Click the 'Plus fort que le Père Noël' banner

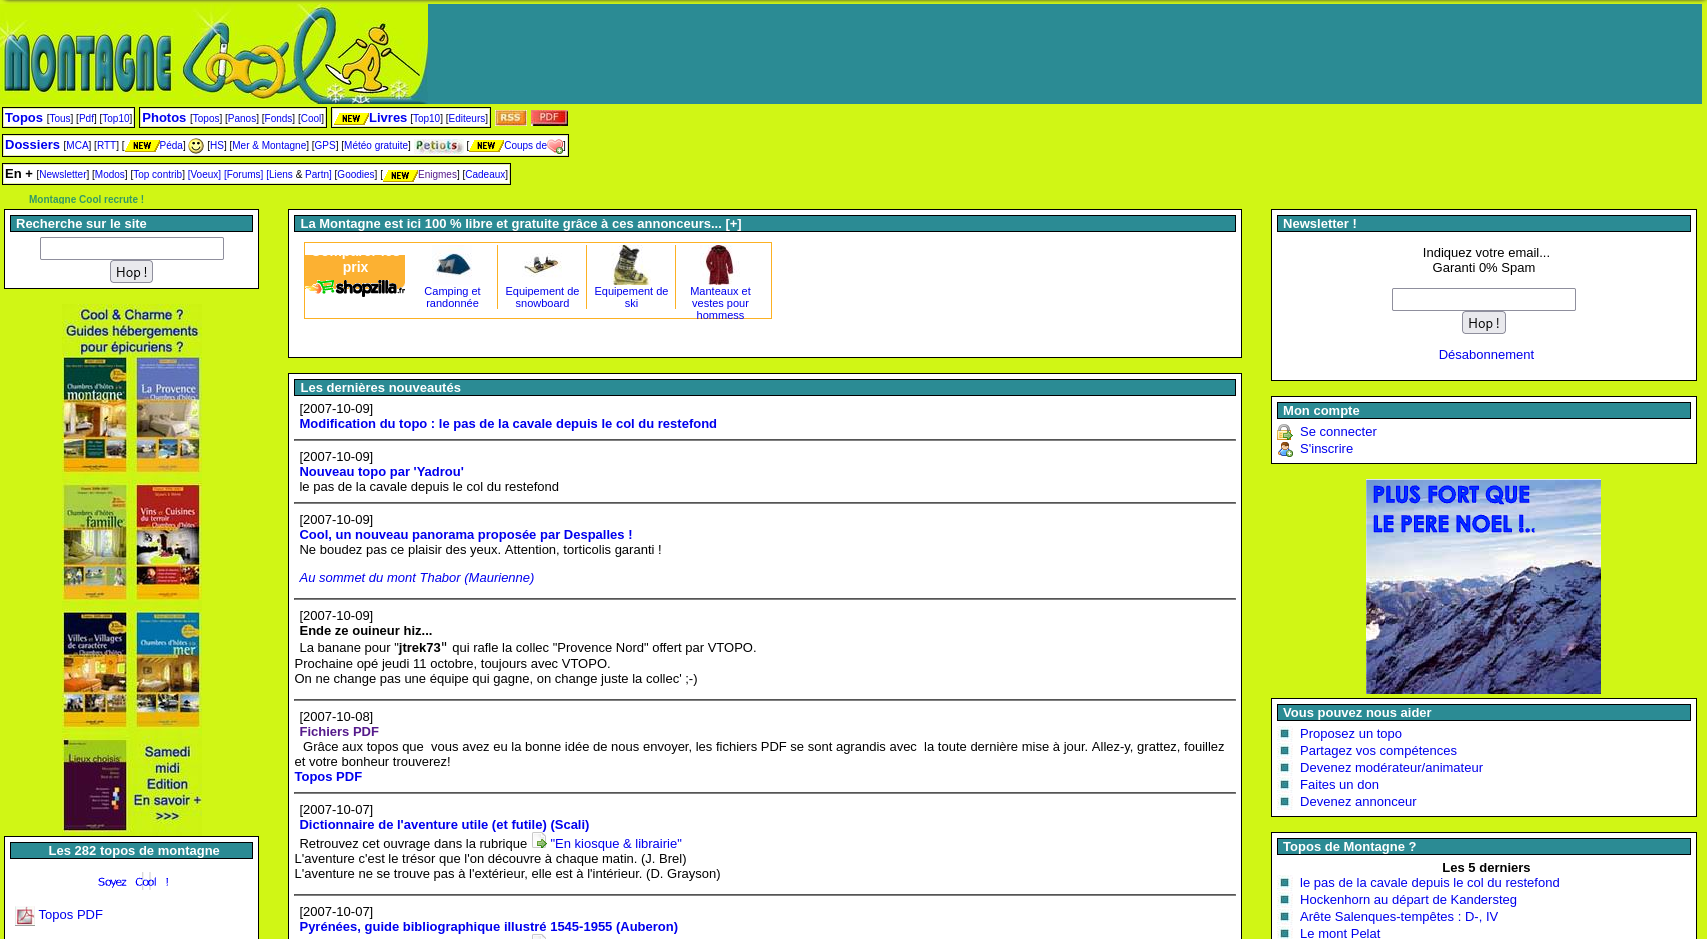click(1483, 587)
